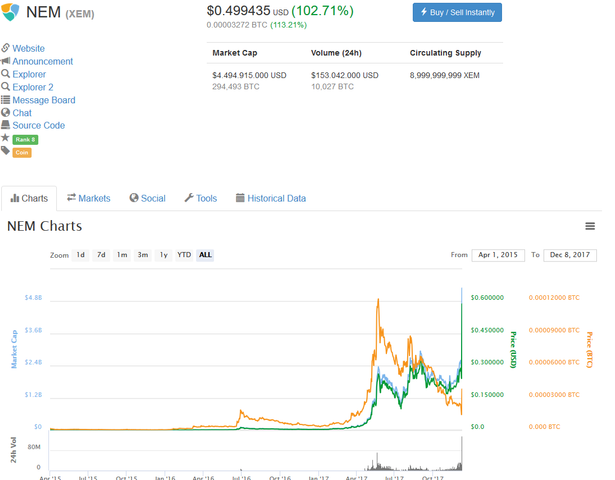Set chart zoom to 1y
Screen dimensions: 615x480
pyautogui.click(x=164, y=255)
